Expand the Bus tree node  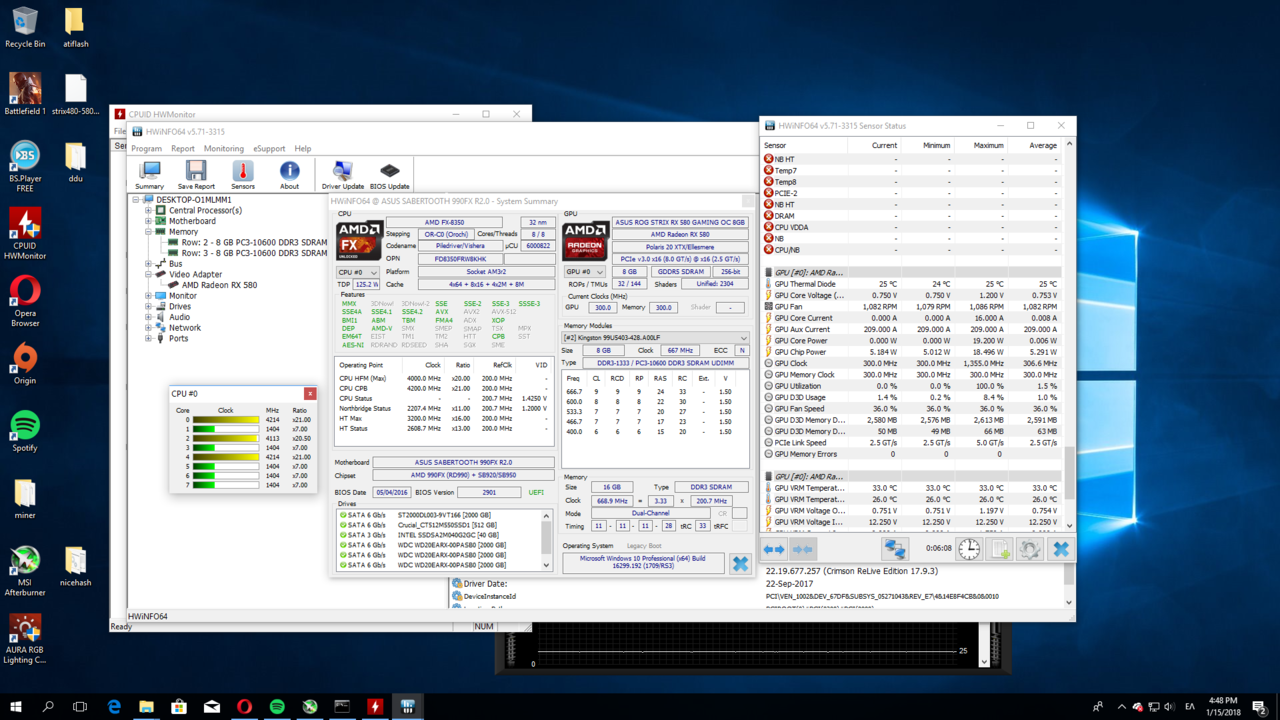point(148,263)
